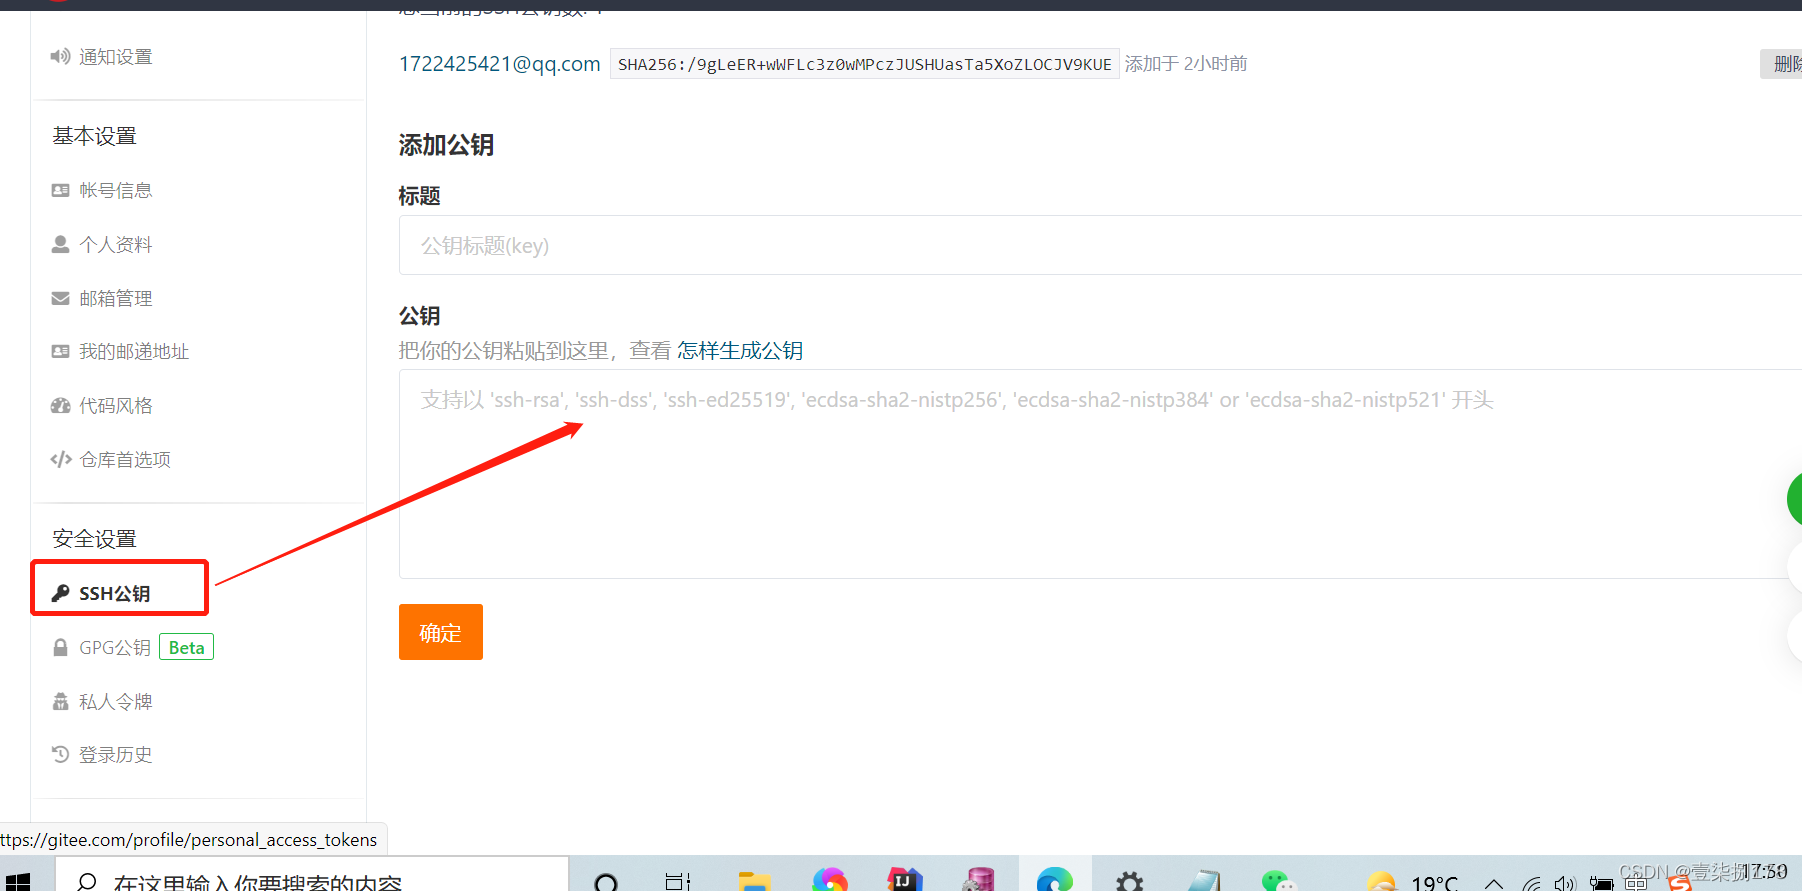This screenshot has width=1802, height=891.
Task: Focus the 公钥标题(key) title field
Action: (1100, 245)
